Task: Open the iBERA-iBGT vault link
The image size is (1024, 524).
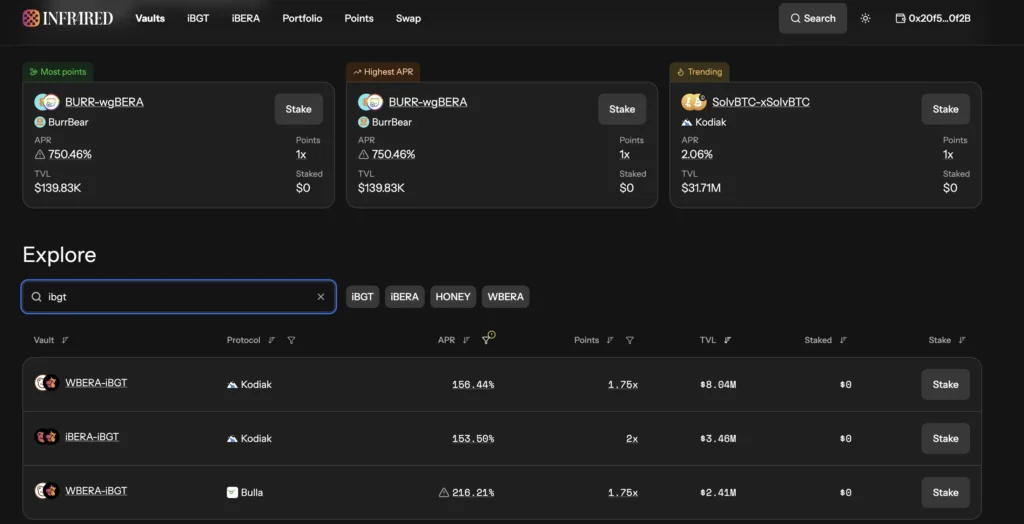Action: (92, 436)
